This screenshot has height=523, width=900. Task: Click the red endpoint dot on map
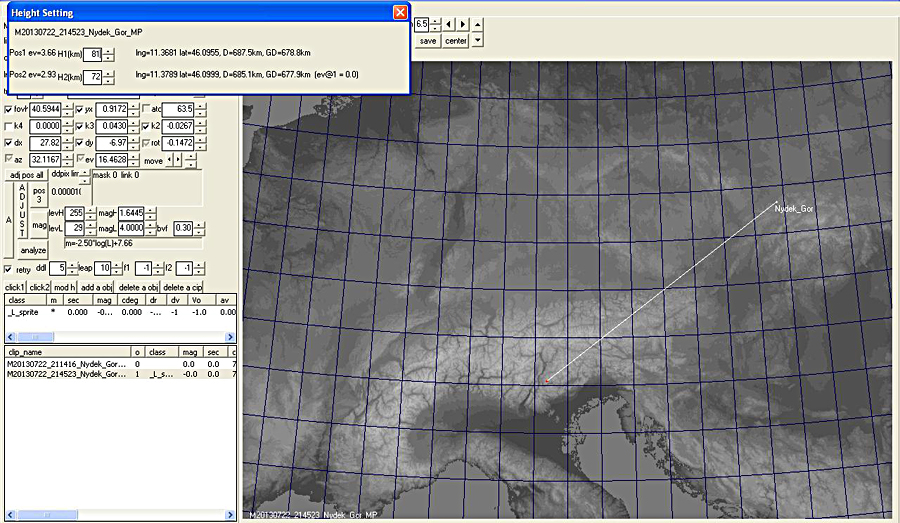coord(546,381)
